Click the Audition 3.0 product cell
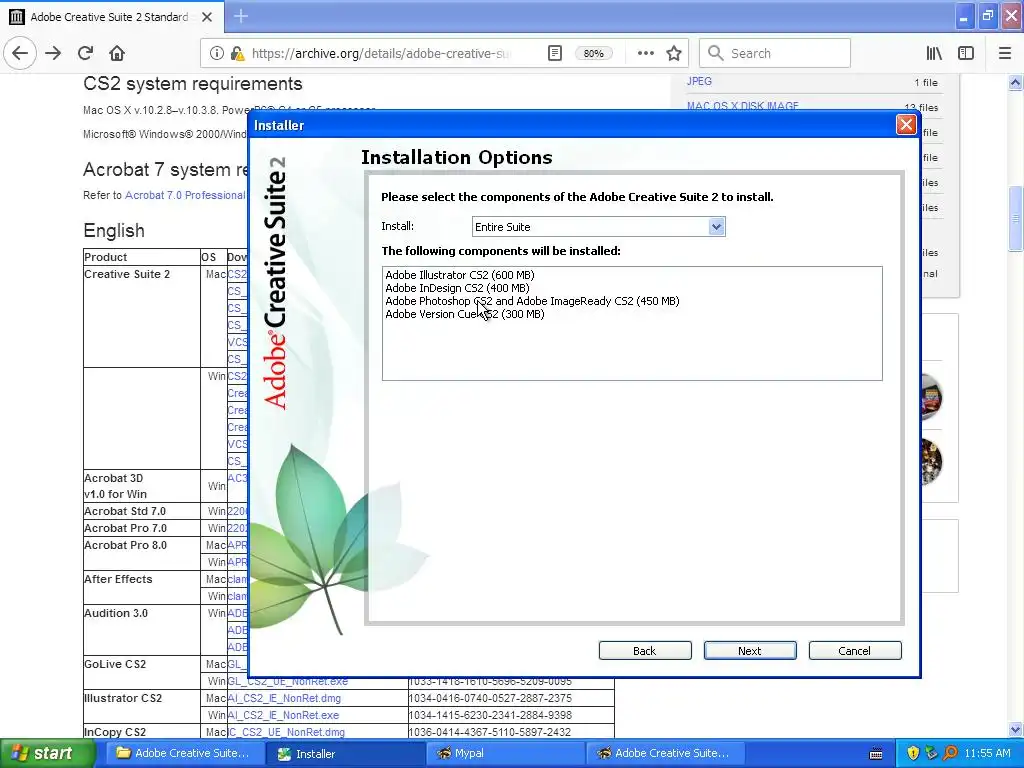The image size is (1024, 768). point(142,630)
